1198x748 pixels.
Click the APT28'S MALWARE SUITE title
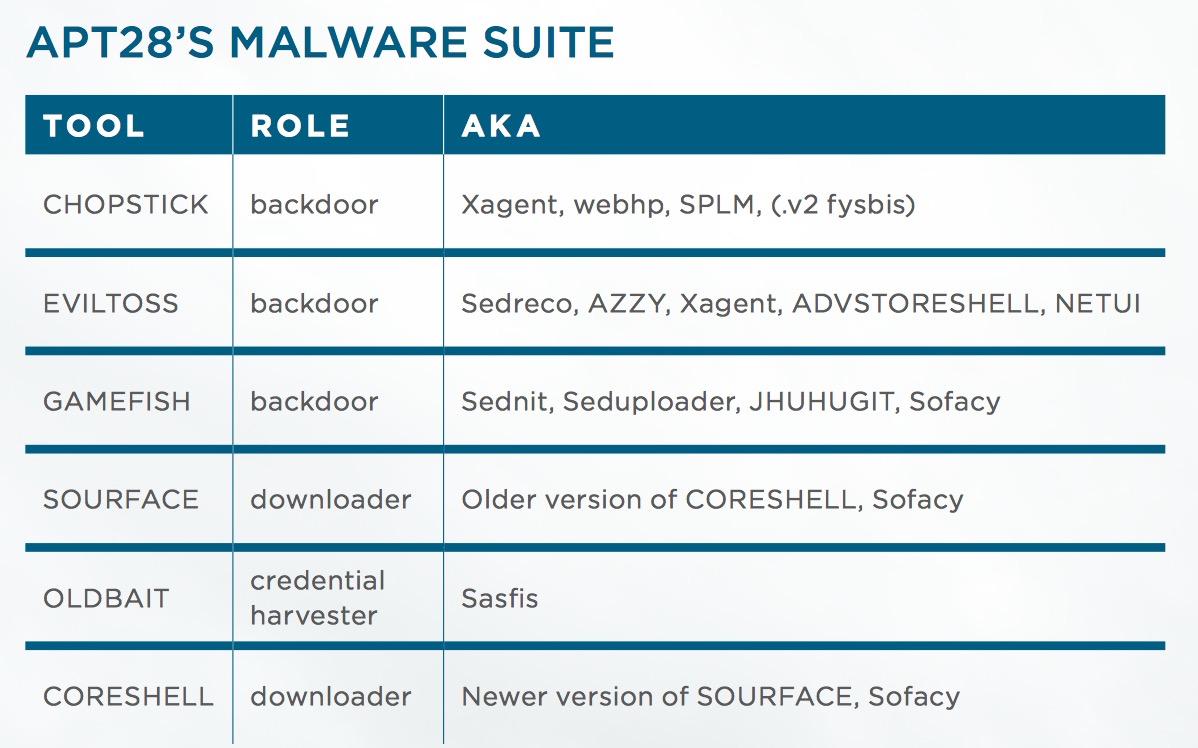[321, 42]
